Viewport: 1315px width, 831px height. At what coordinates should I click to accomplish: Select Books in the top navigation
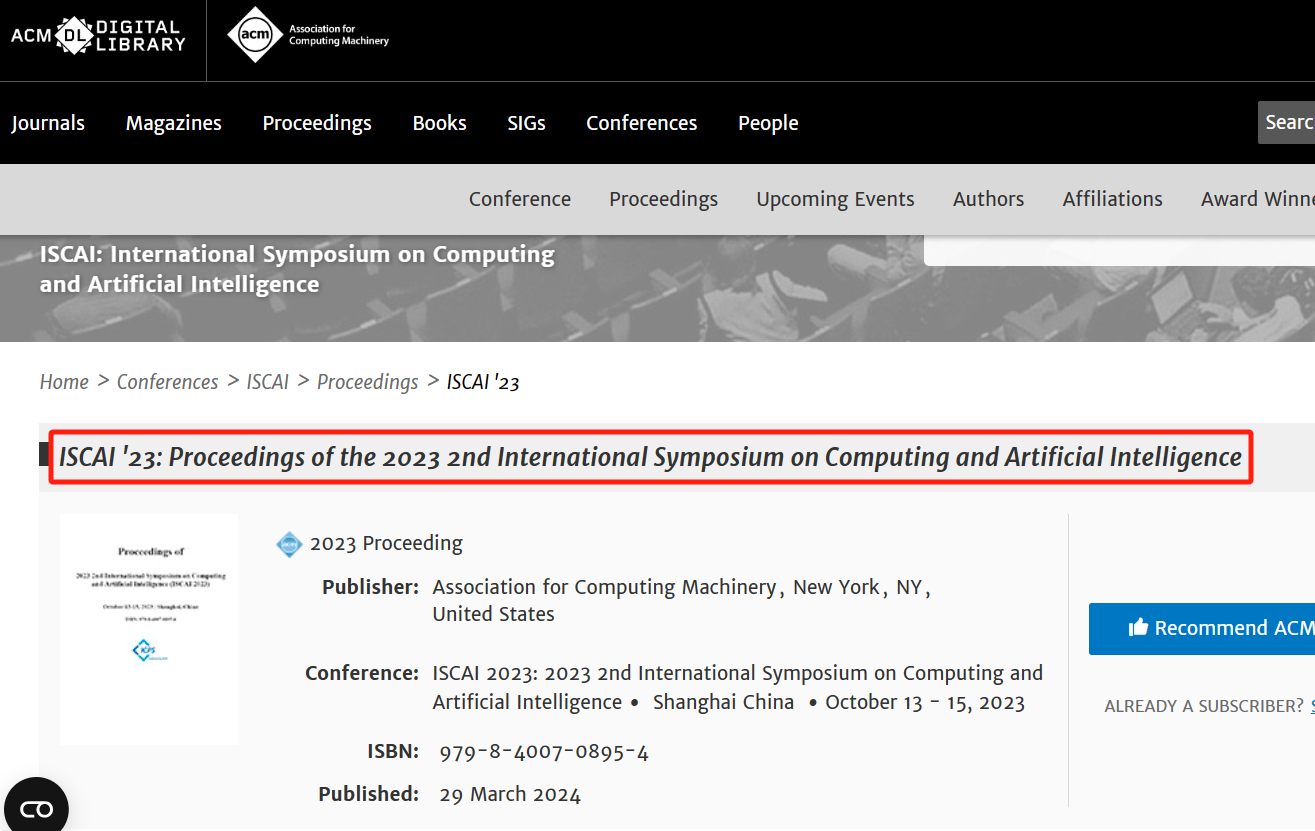[x=439, y=123]
